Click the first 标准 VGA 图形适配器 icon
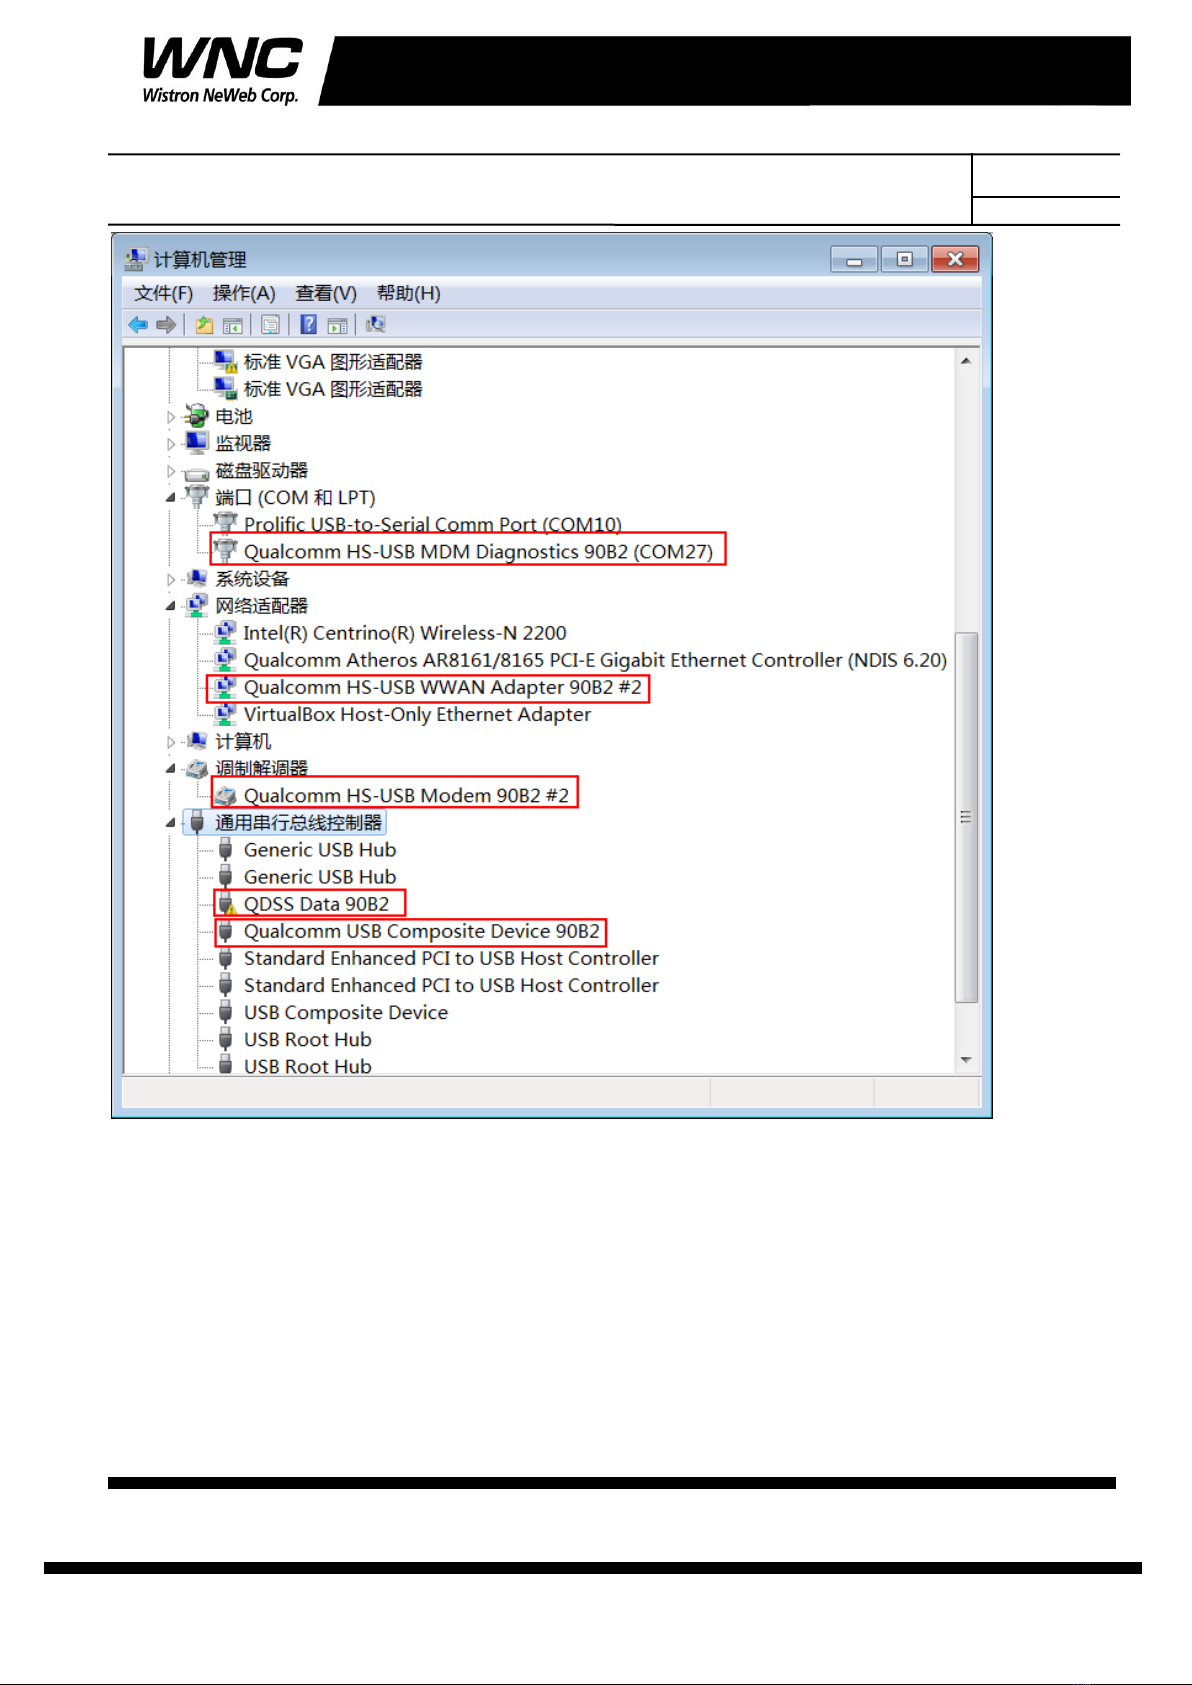1192x1685 pixels. tap(226, 362)
